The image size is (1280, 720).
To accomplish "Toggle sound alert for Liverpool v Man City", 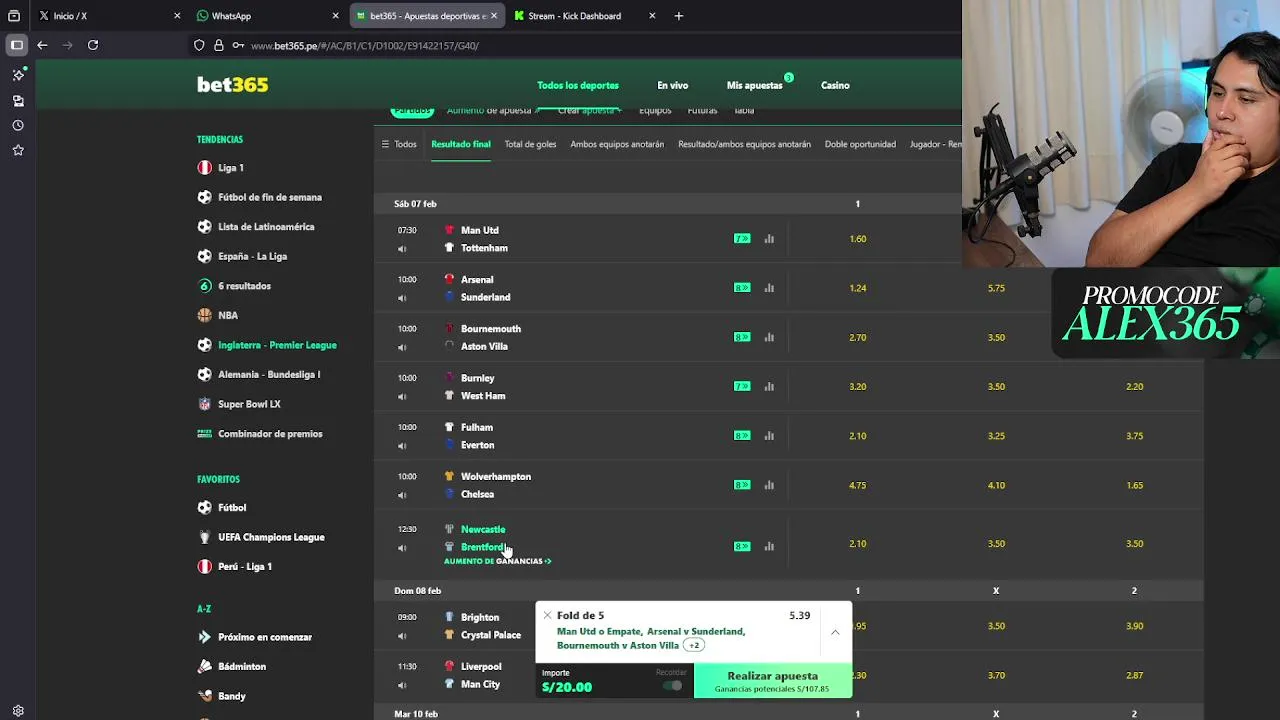I will click(402, 685).
